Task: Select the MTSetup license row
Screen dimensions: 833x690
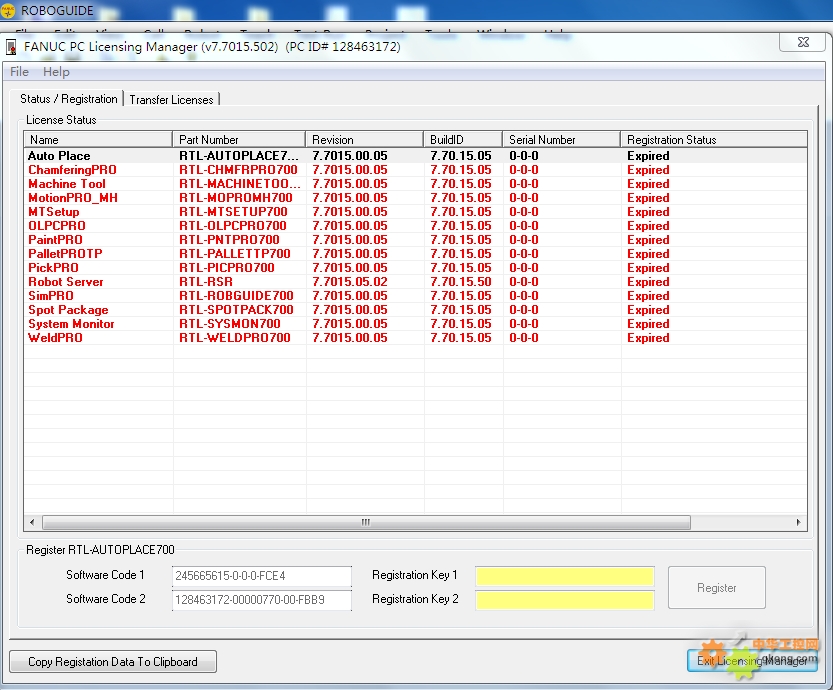Action: pos(415,212)
